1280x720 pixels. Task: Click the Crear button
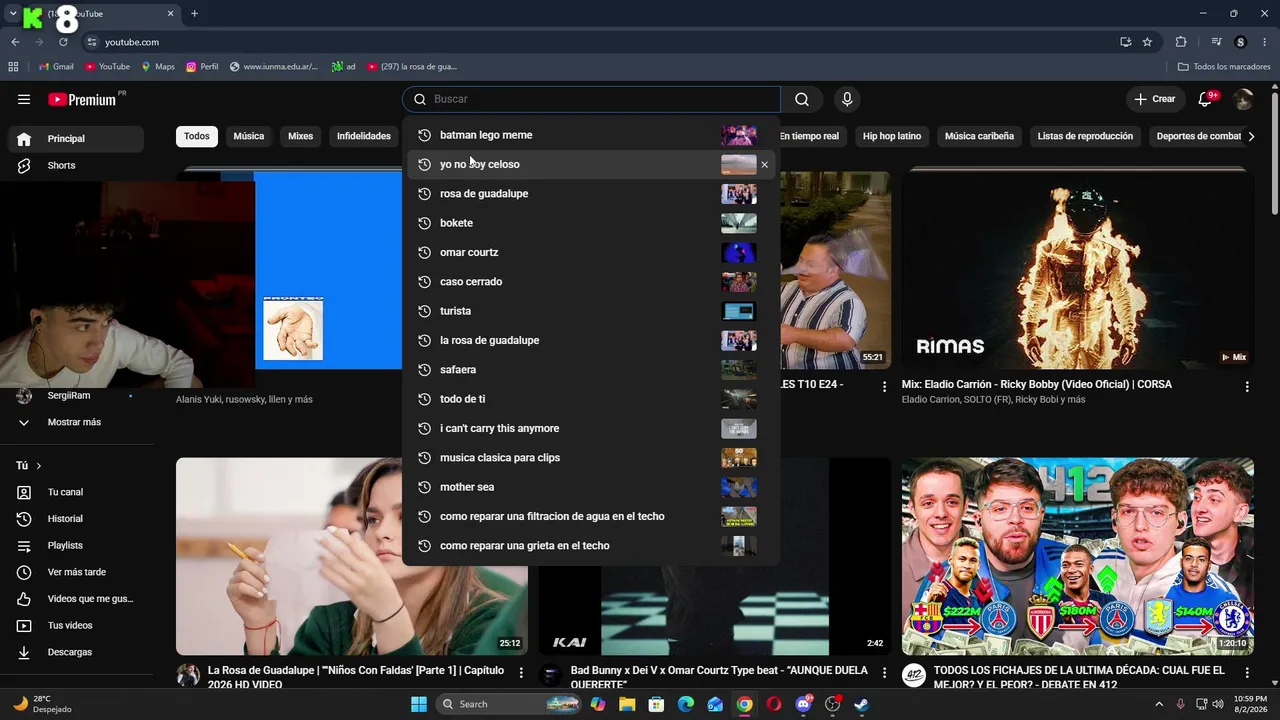(1155, 99)
